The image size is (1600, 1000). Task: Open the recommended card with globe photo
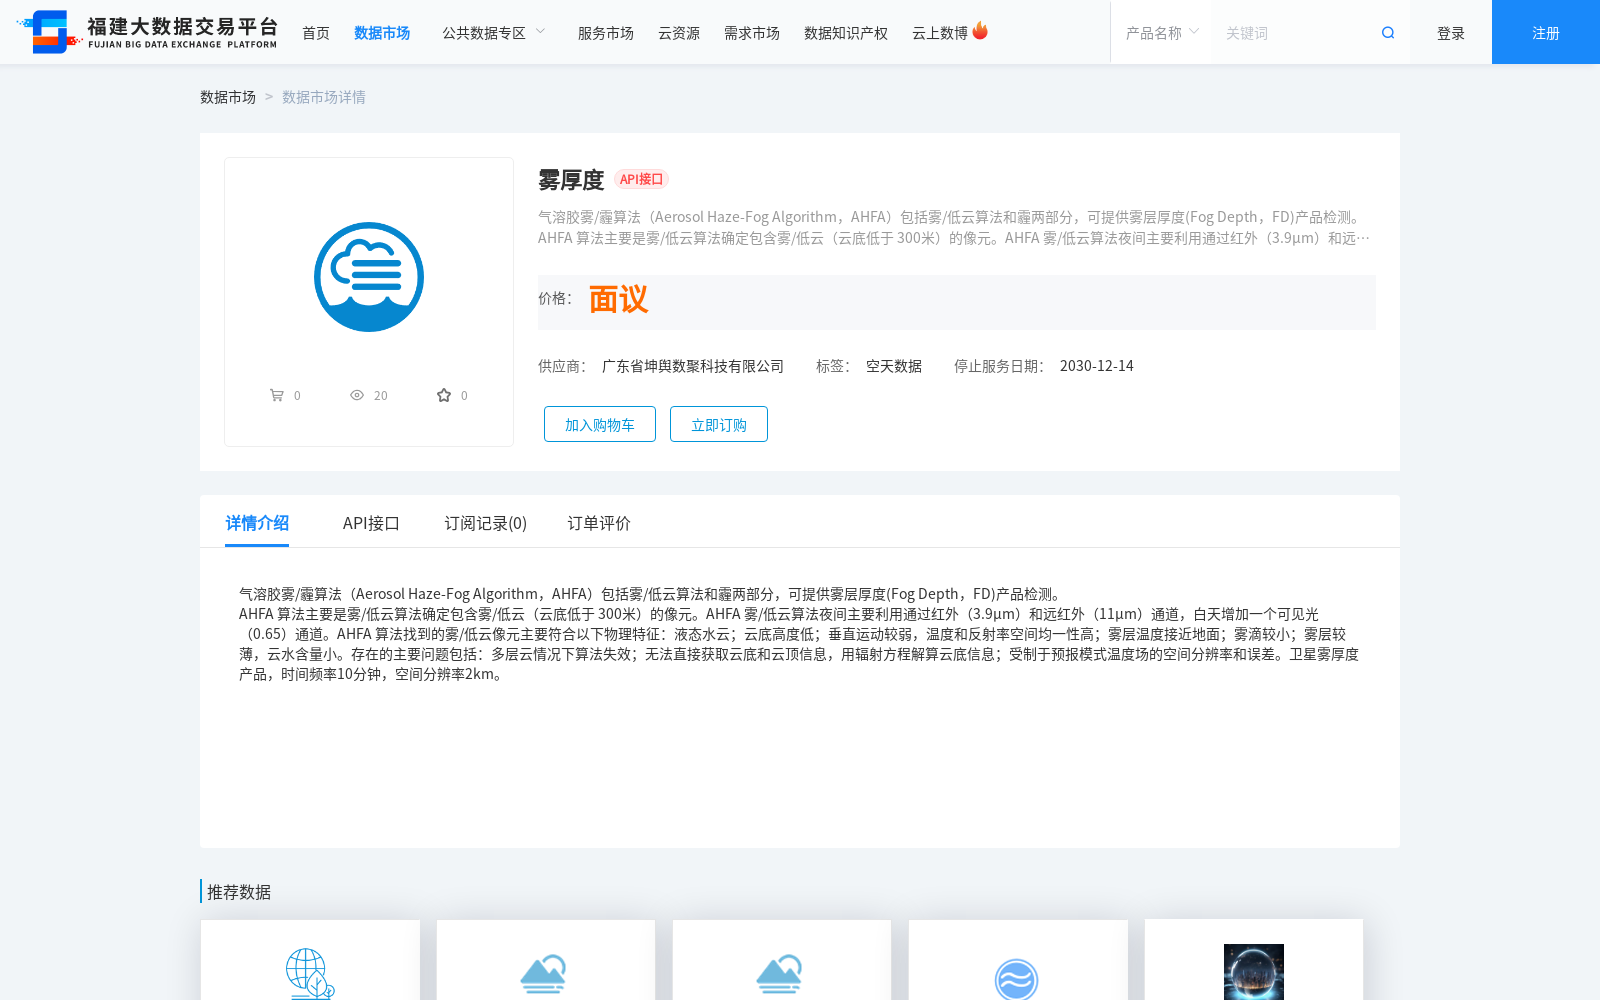tap(1254, 960)
